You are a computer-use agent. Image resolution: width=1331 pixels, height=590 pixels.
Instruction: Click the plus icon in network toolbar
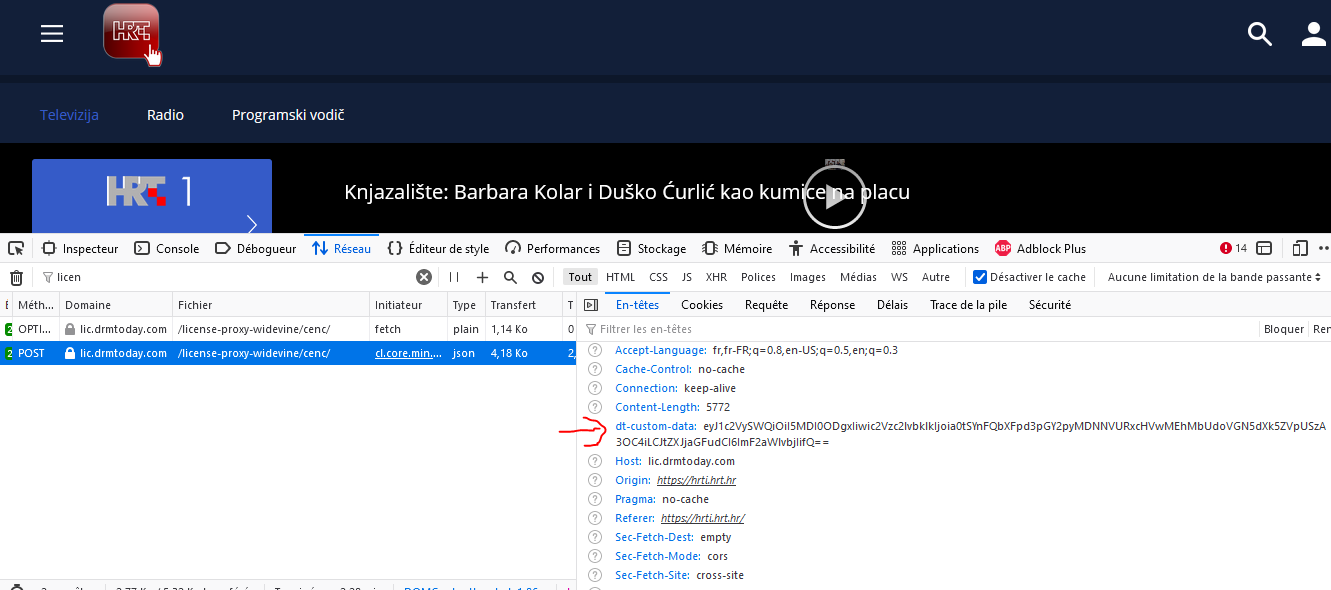[x=482, y=277]
